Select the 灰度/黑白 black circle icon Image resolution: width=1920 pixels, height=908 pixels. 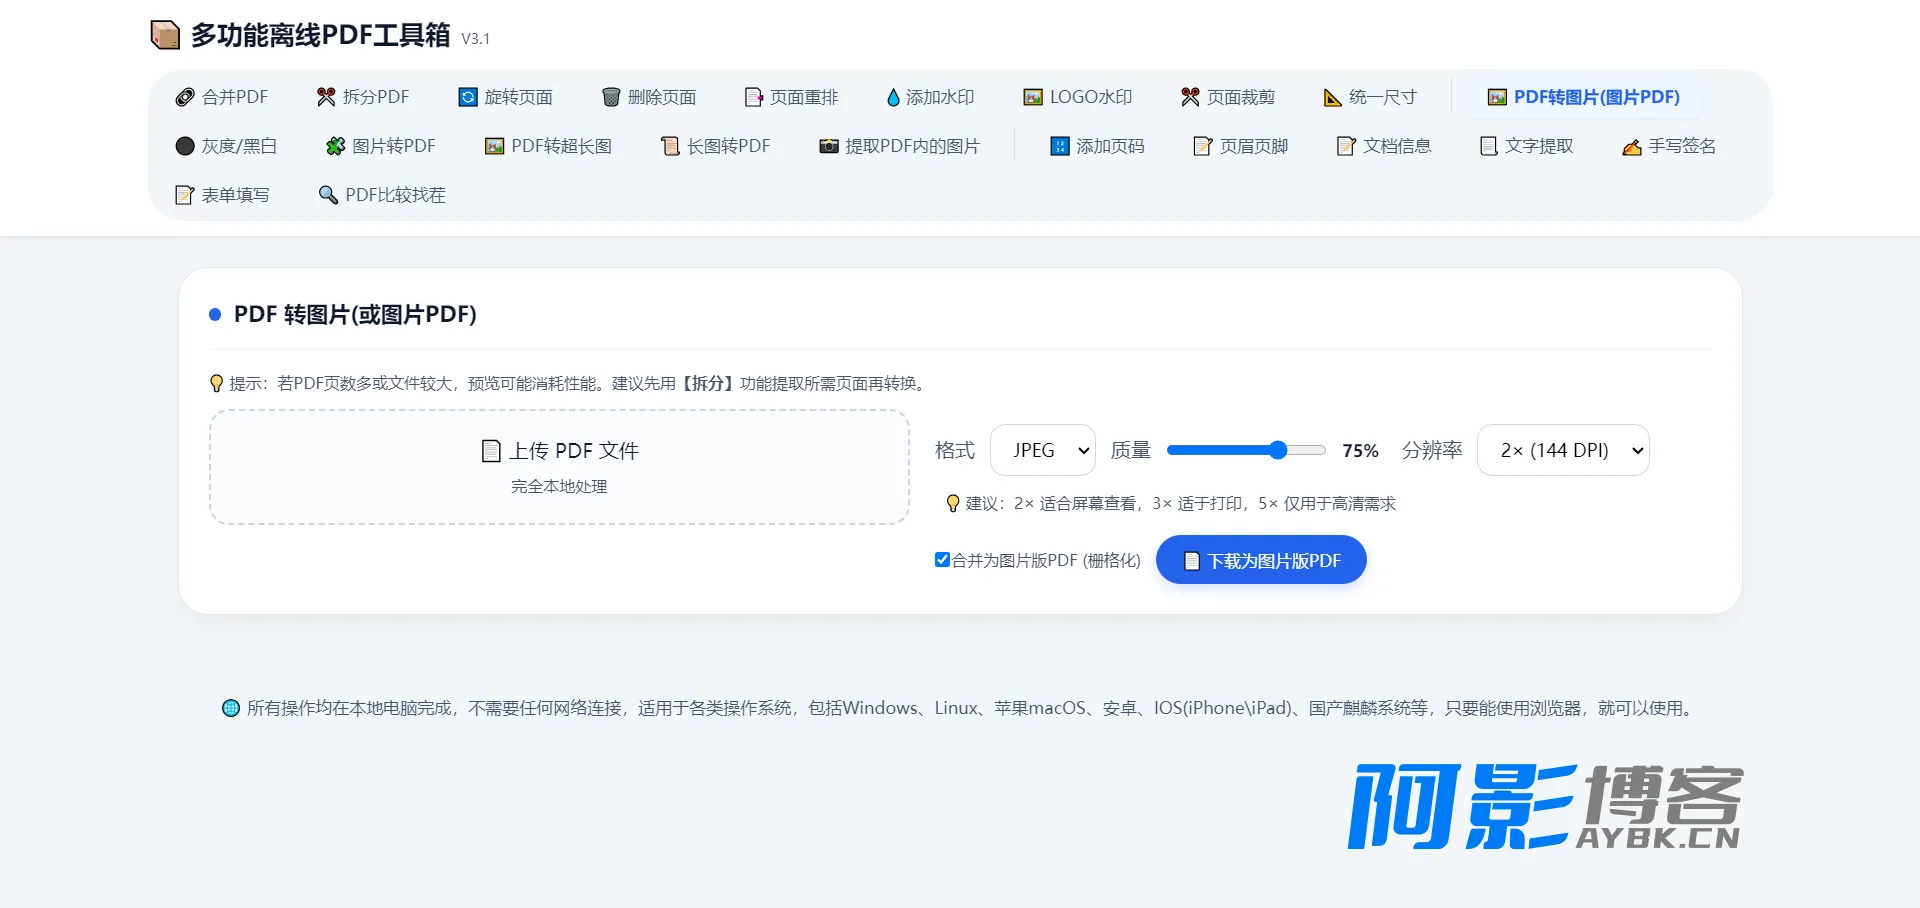185,146
